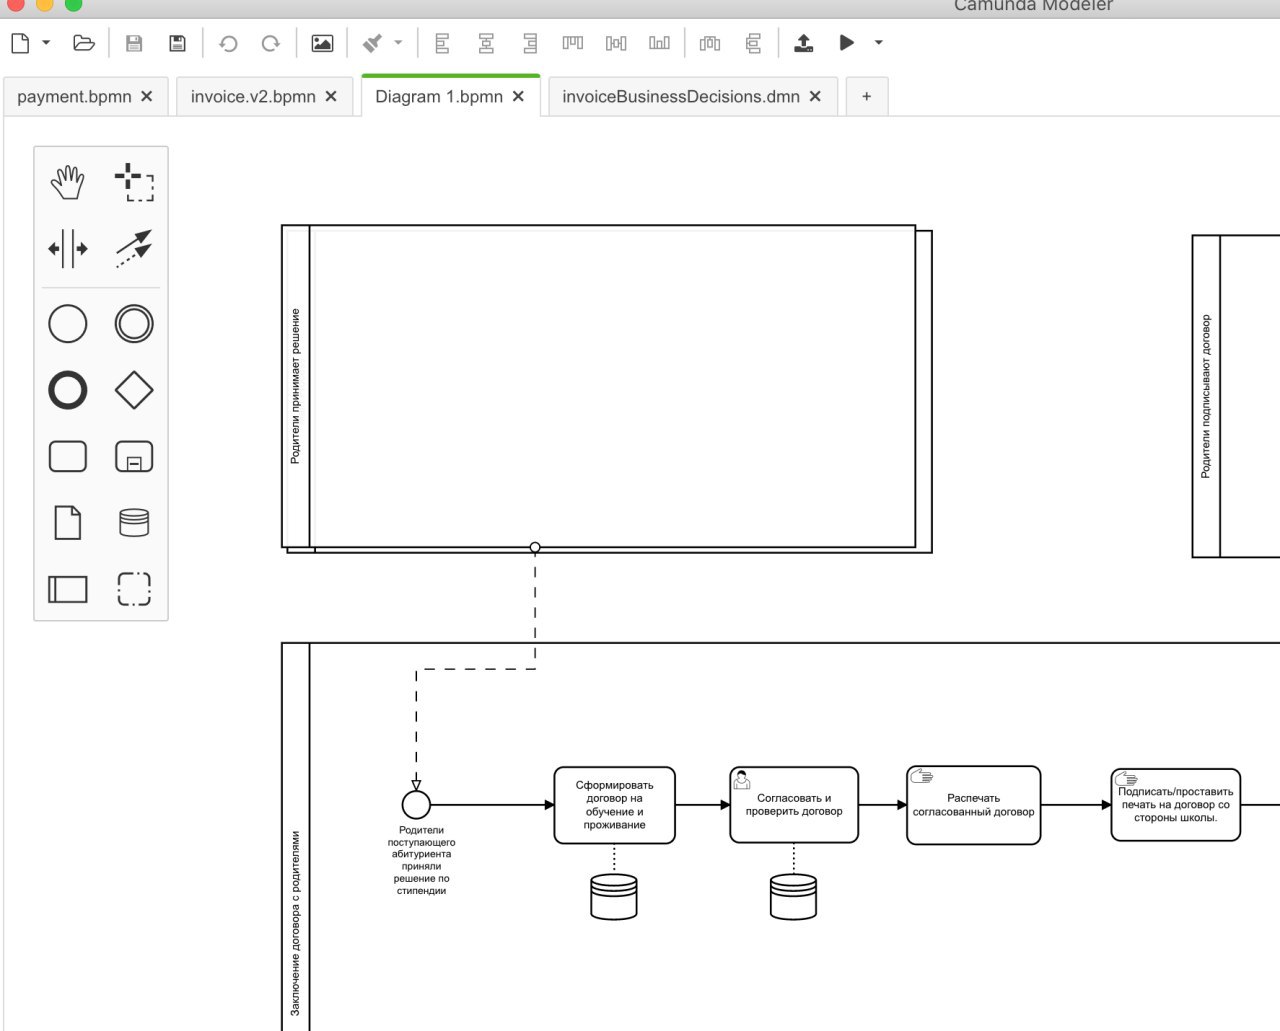Close the Diagram 1.bpmn tab
This screenshot has width=1280, height=1031.
click(x=518, y=97)
